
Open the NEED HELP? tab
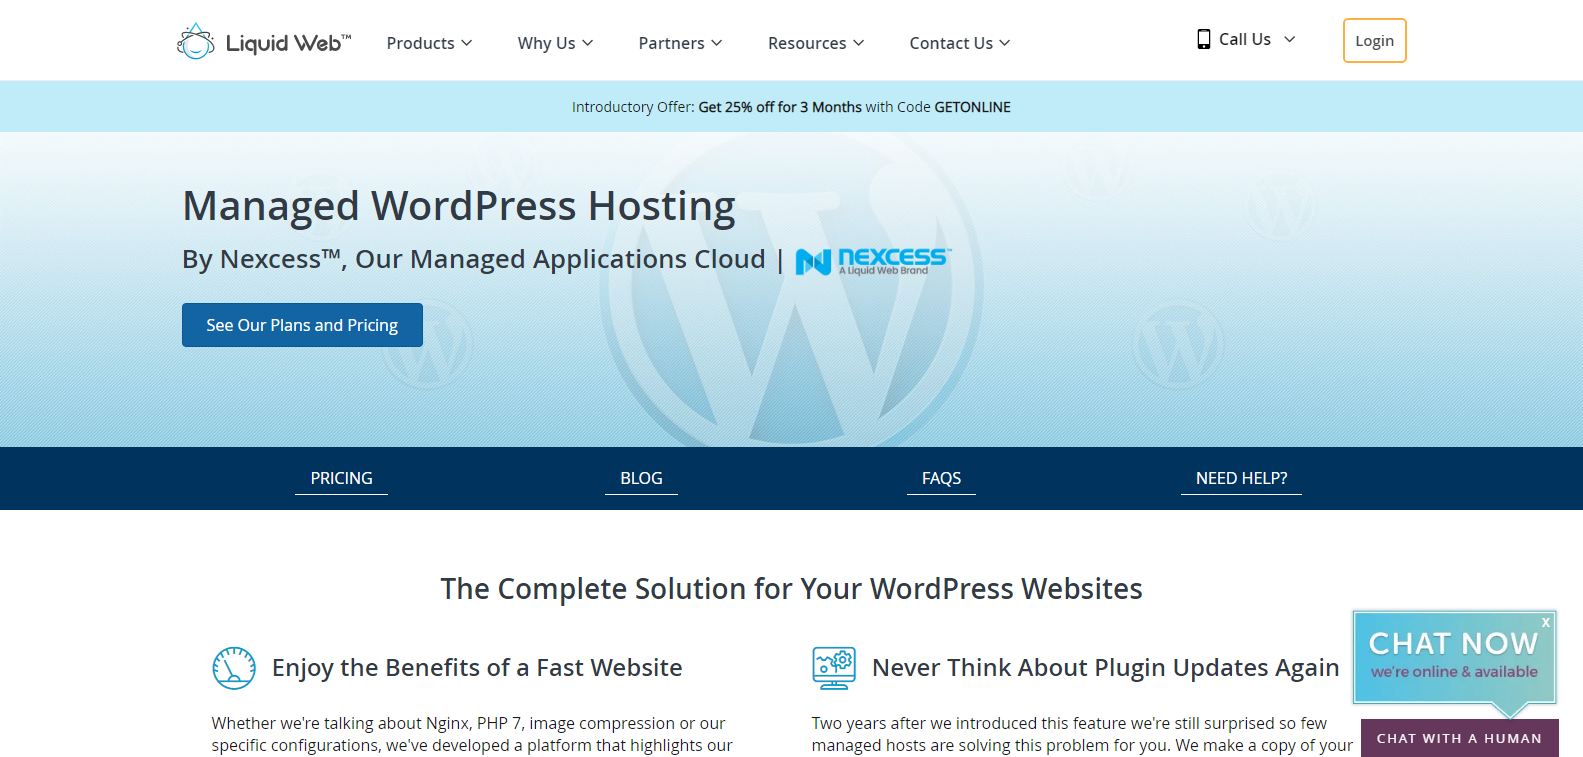point(1241,478)
